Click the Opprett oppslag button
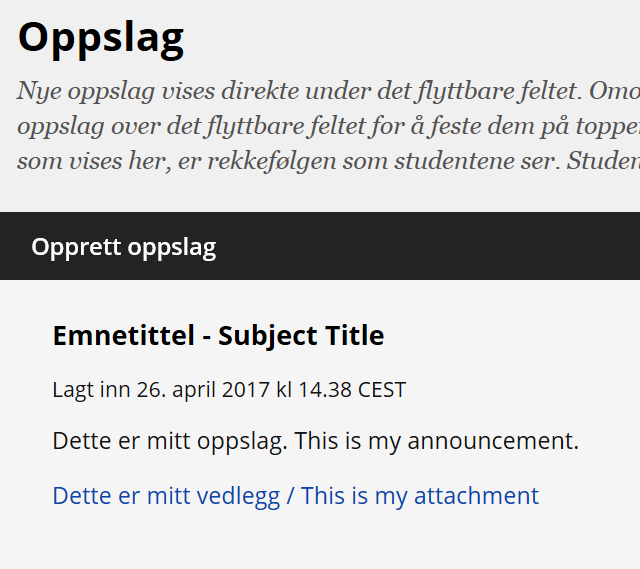 (124, 247)
